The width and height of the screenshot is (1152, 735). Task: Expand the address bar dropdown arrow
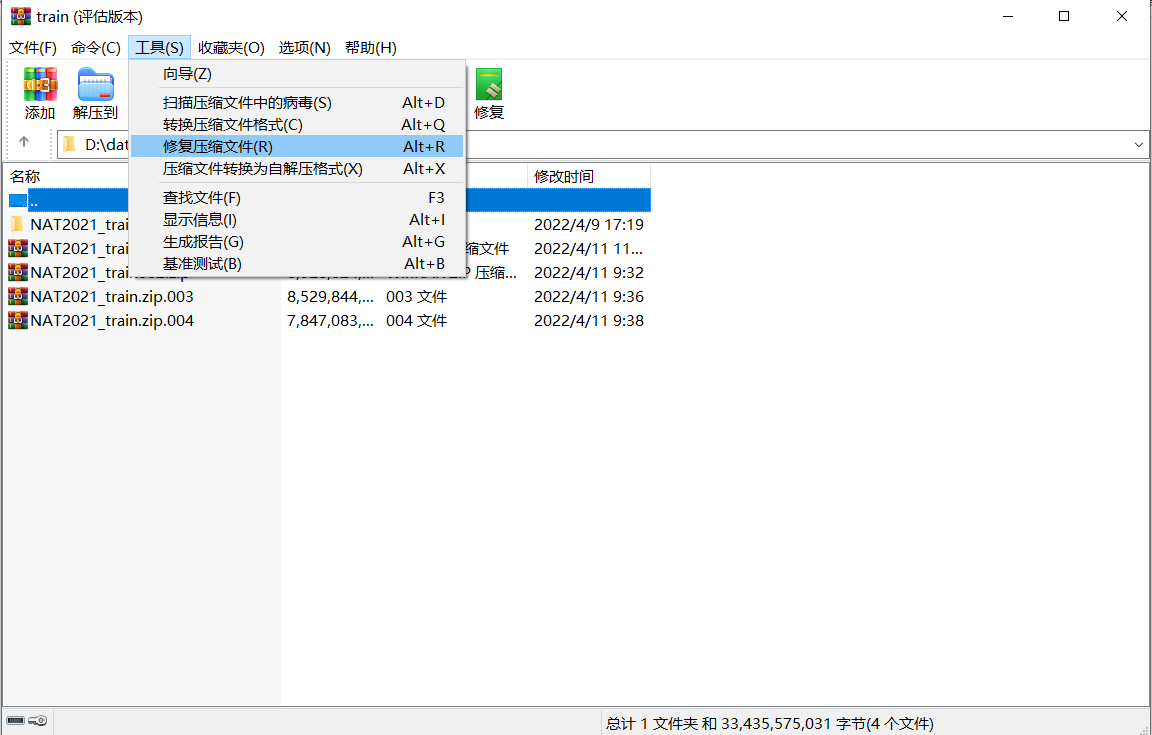pyautogui.click(x=1138, y=144)
